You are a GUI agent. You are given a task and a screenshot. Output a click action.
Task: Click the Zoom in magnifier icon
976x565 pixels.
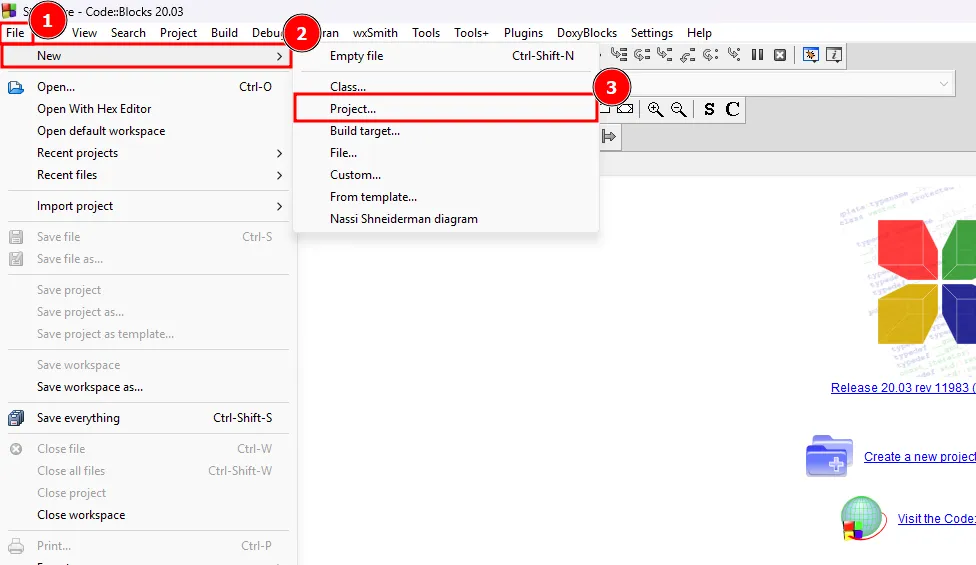click(x=656, y=109)
